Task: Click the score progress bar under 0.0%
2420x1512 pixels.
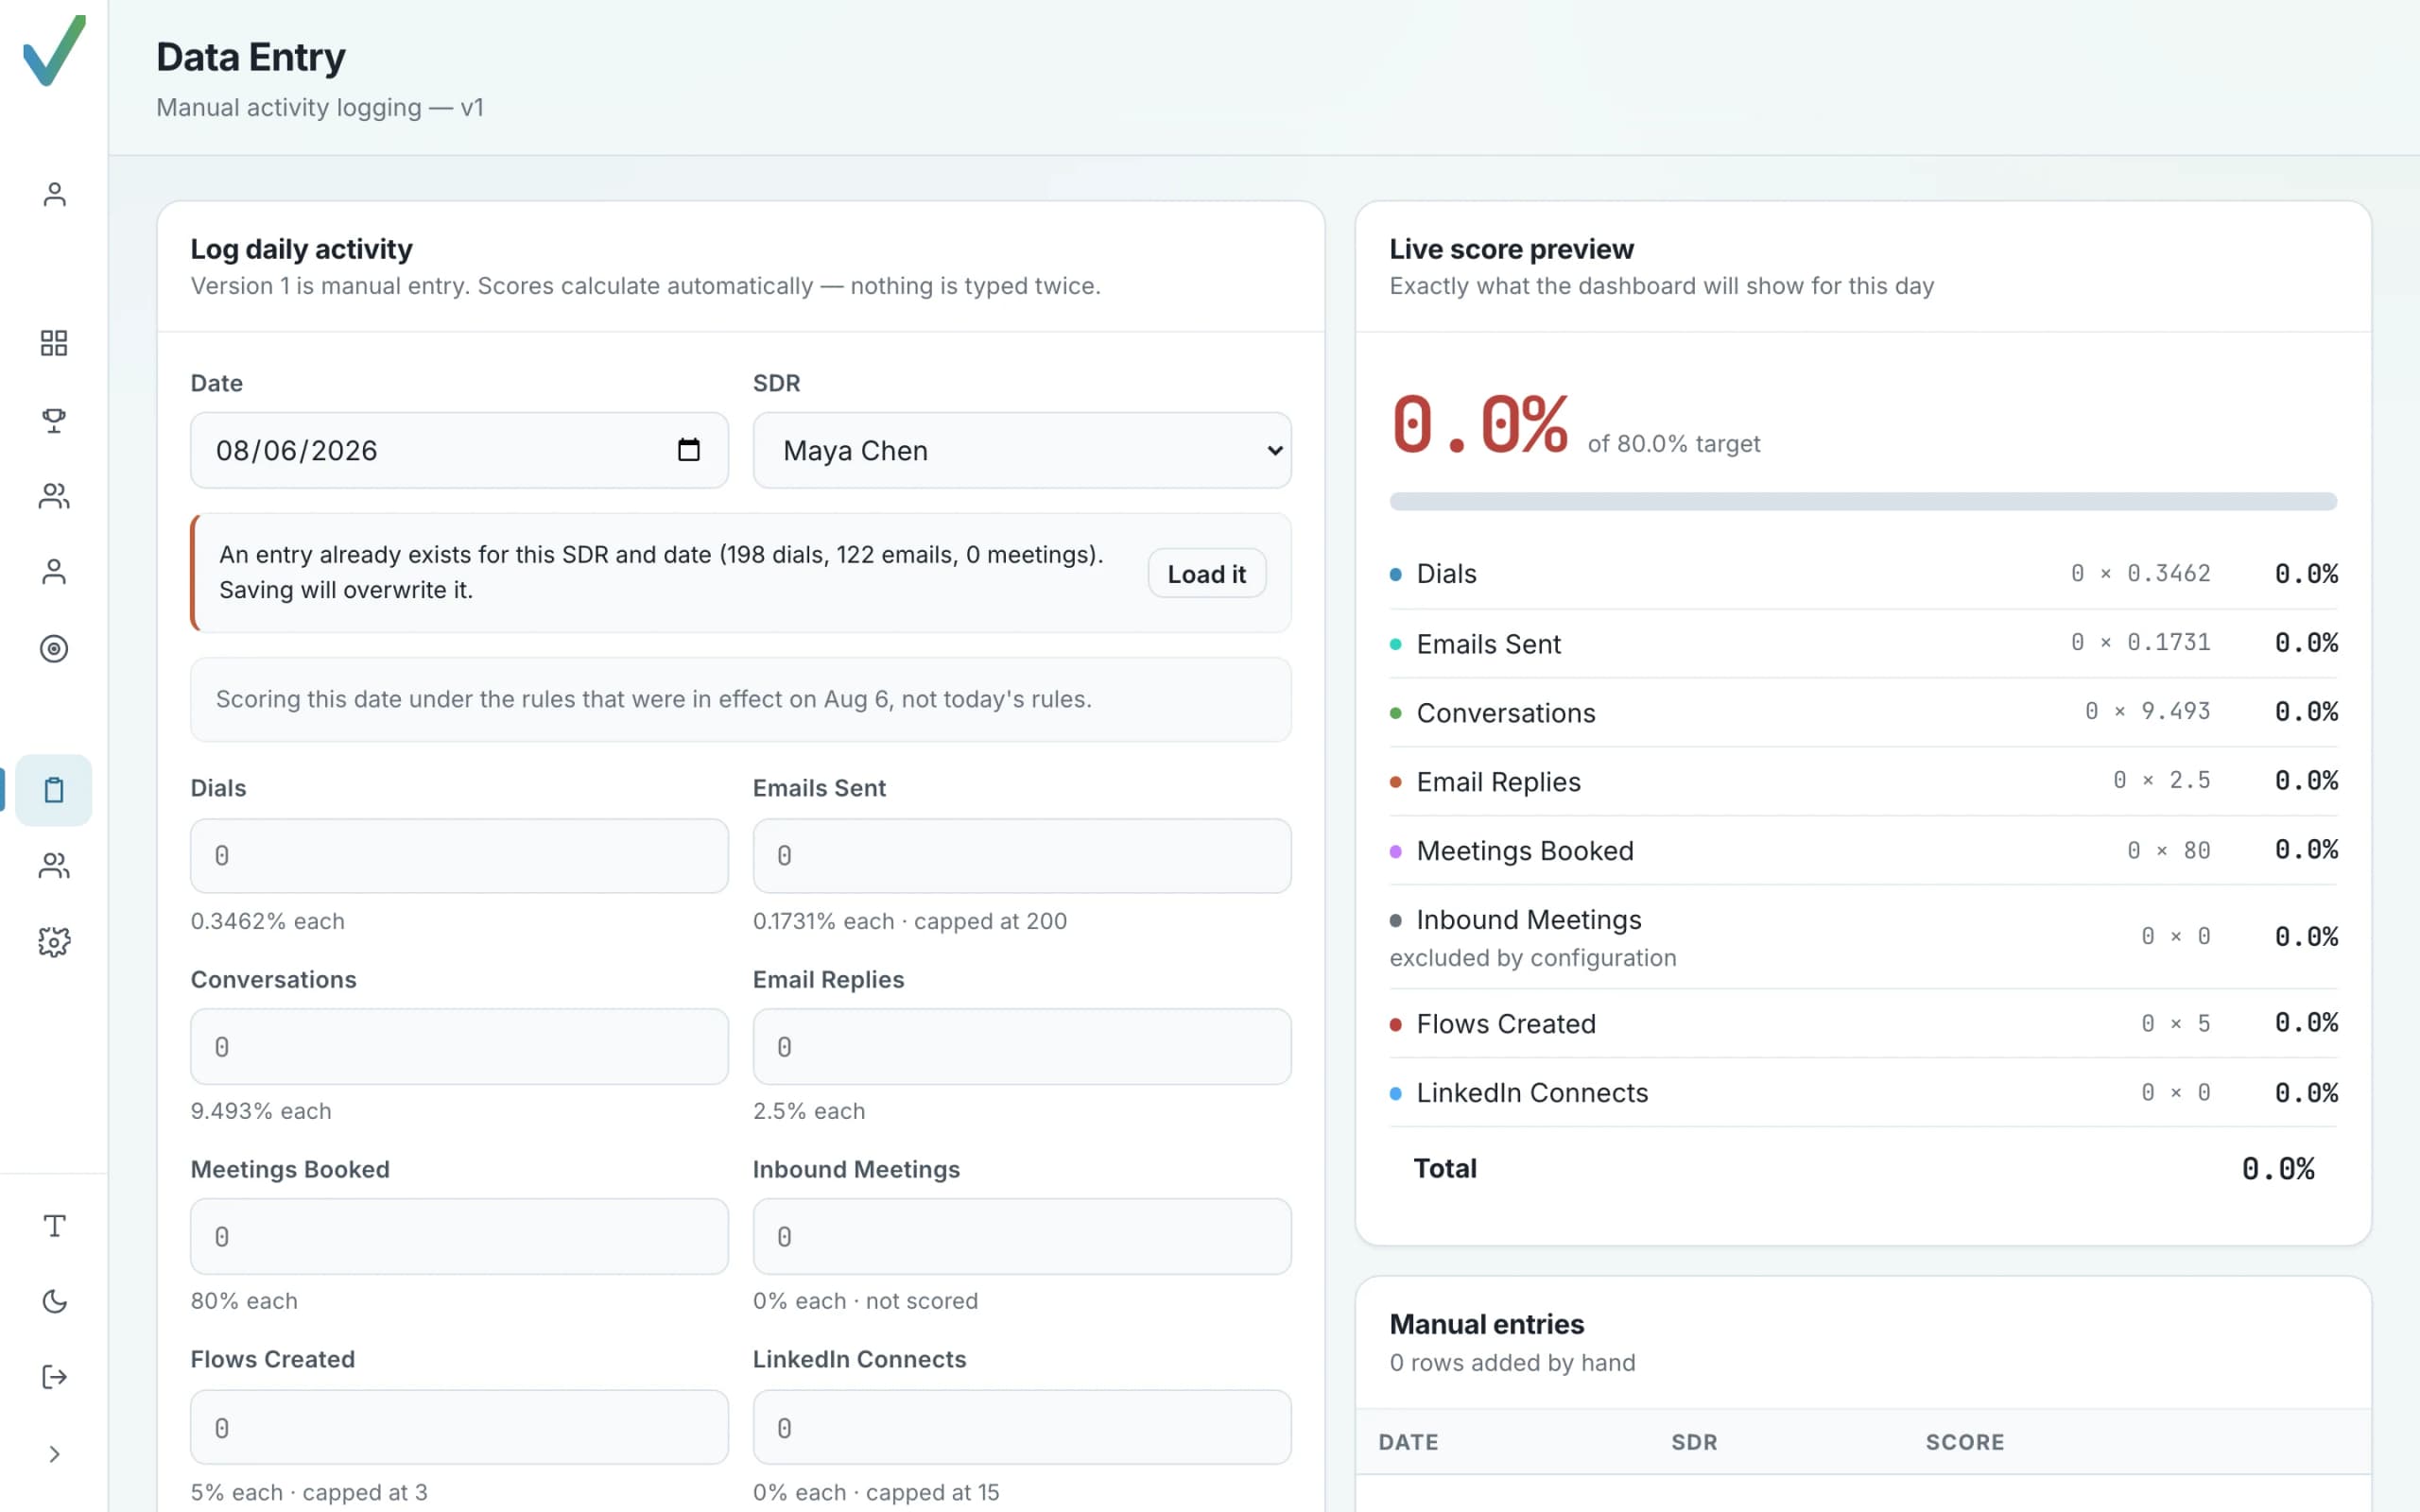Action: click(x=1863, y=501)
